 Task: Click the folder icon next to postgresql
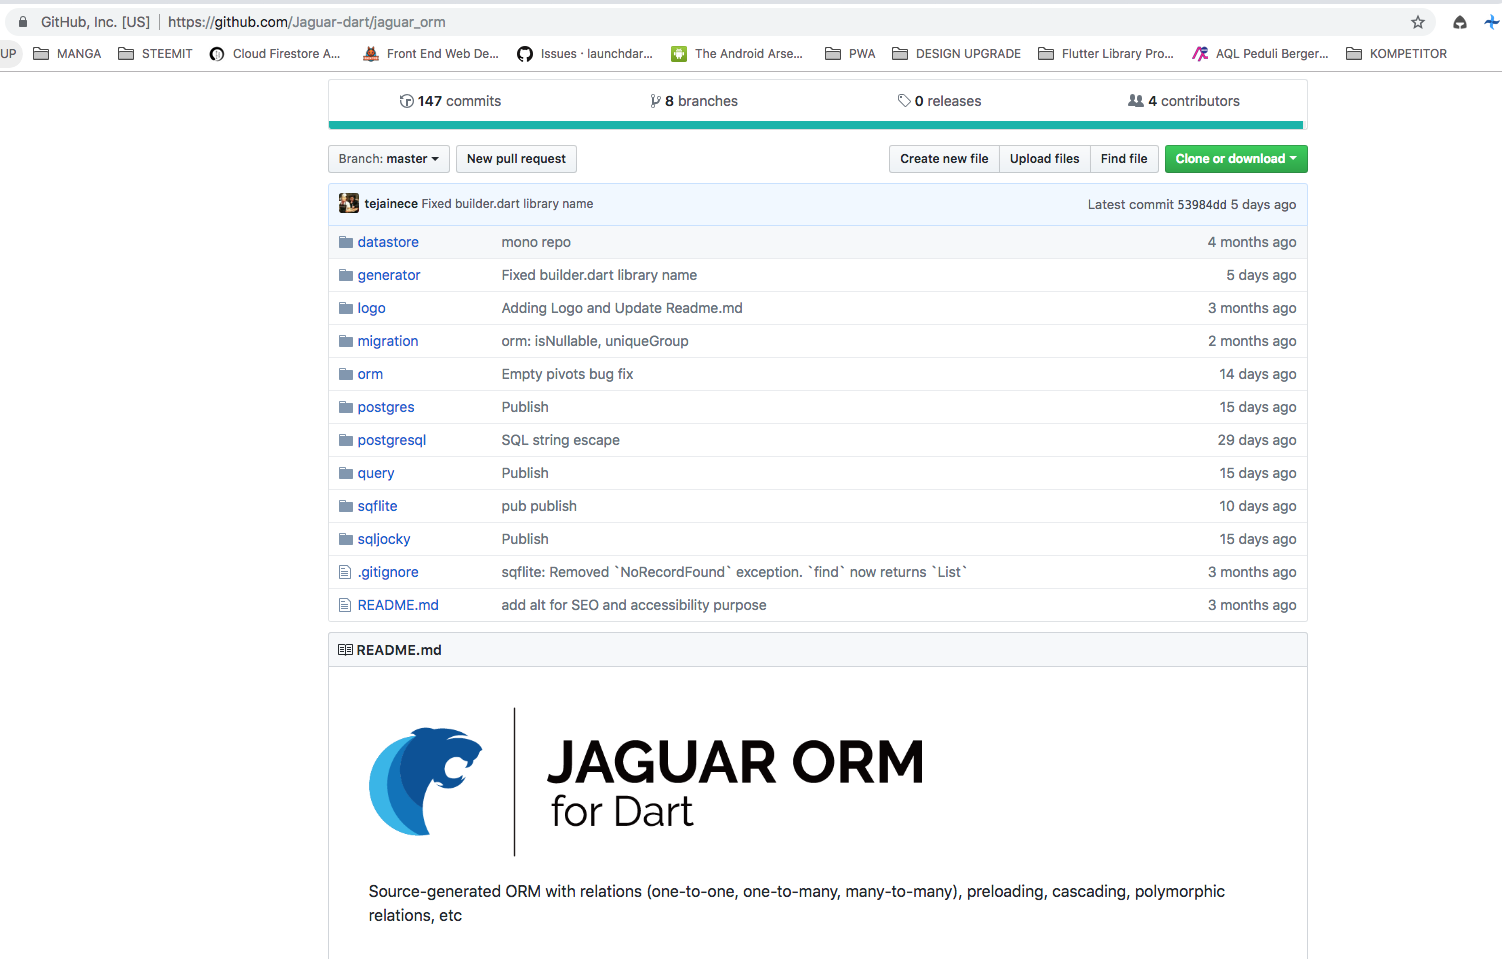346,440
